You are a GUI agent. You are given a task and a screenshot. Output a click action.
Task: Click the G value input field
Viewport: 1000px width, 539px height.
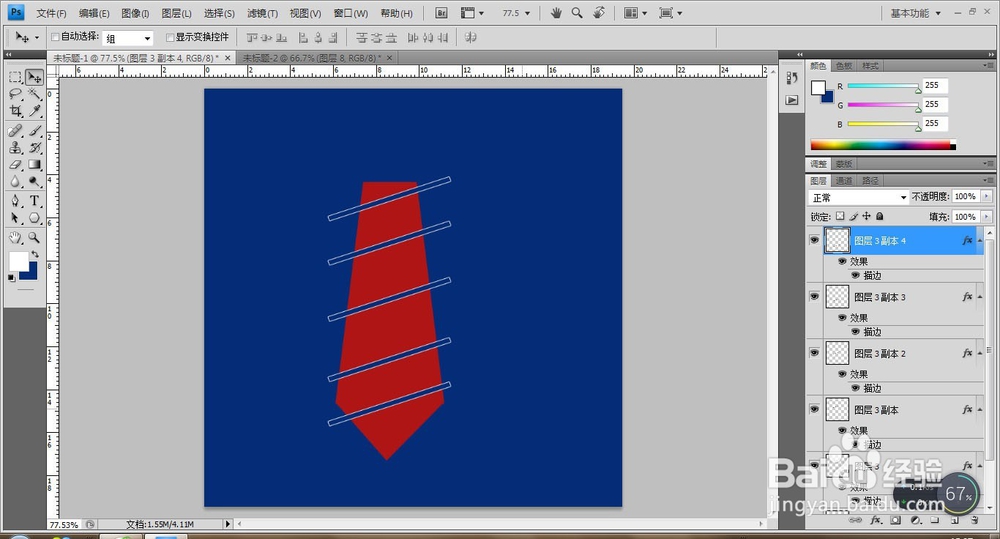(935, 104)
